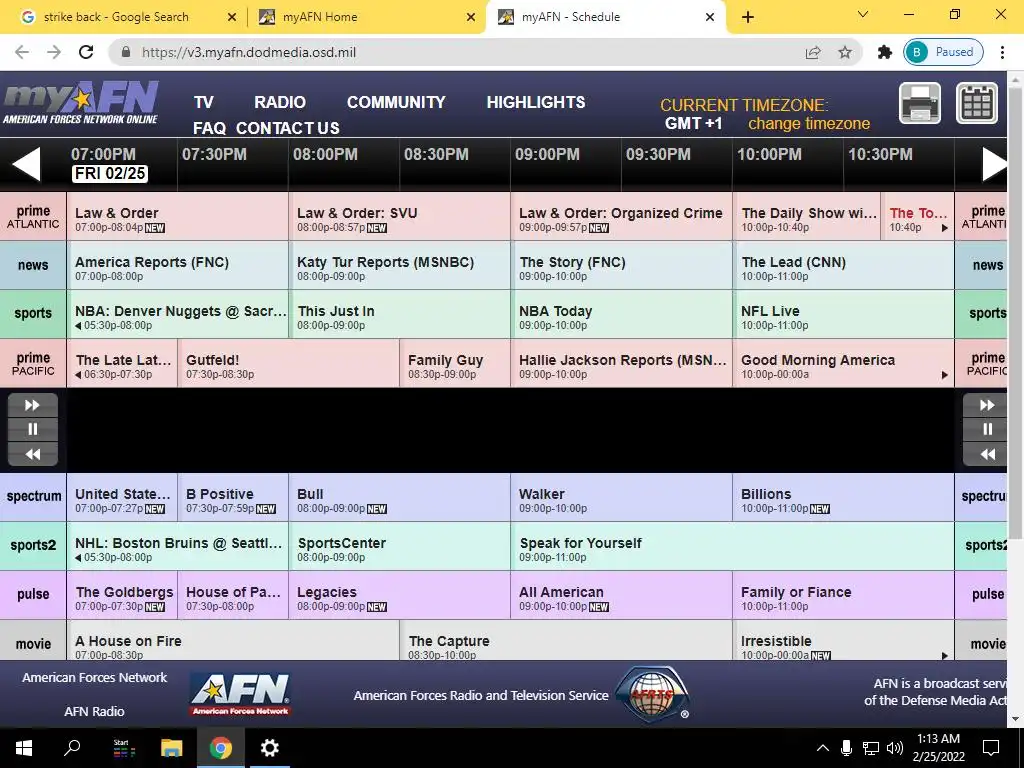Open Speak for Yourself listing
Screen dimensions: 1024x768
pyautogui.click(x=732, y=545)
